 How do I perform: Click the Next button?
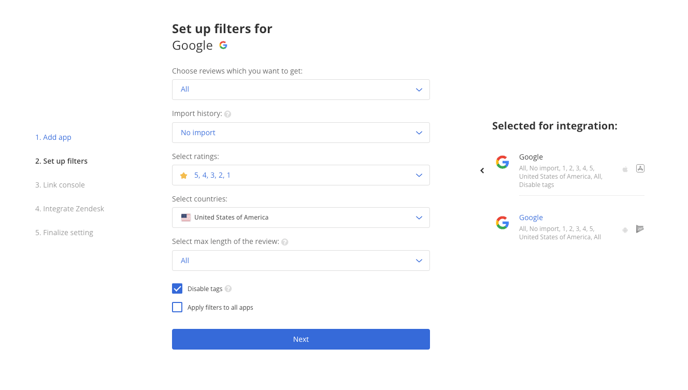pyautogui.click(x=301, y=339)
